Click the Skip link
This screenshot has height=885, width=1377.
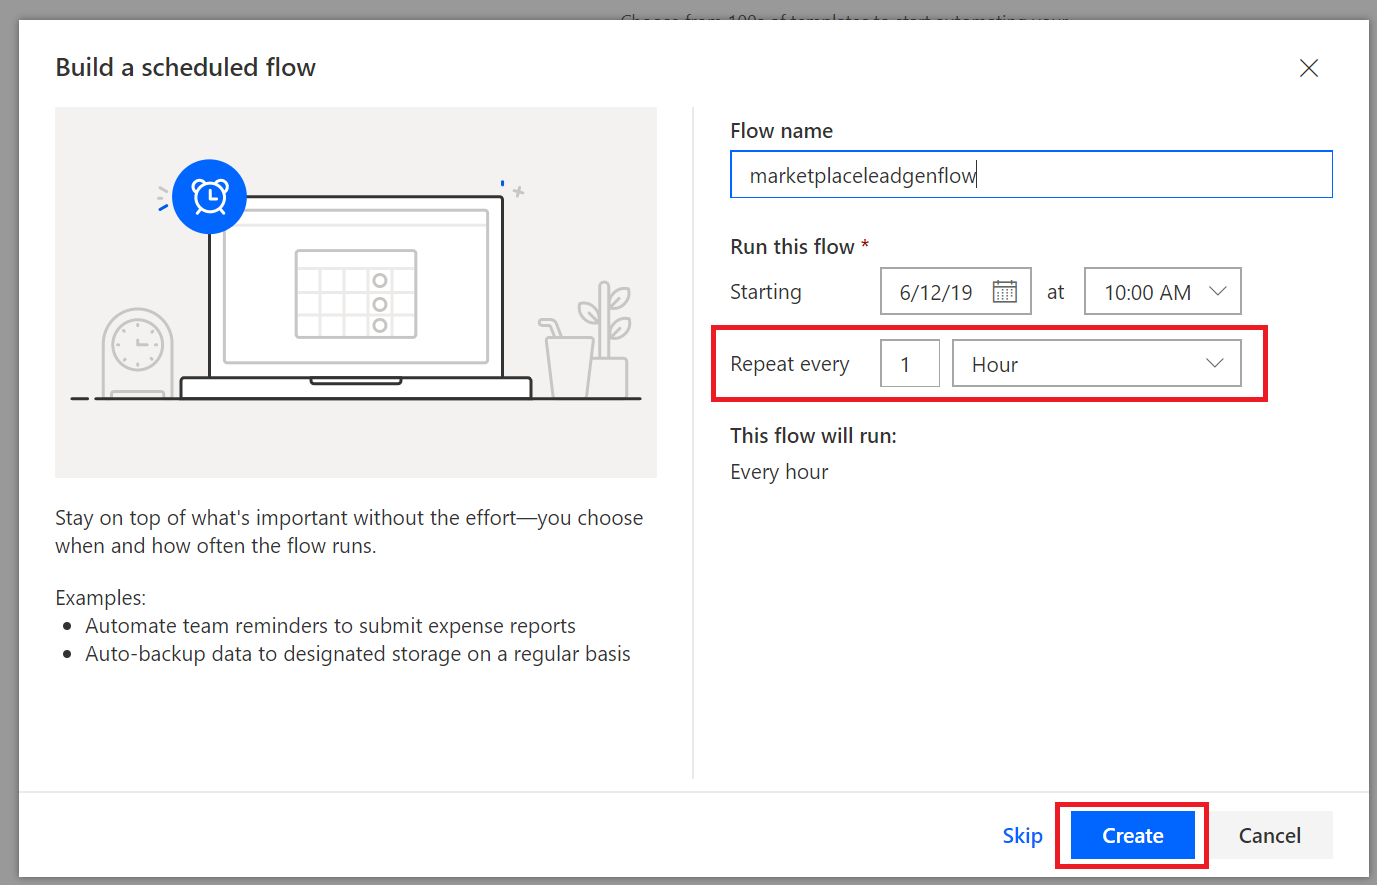point(1022,835)
